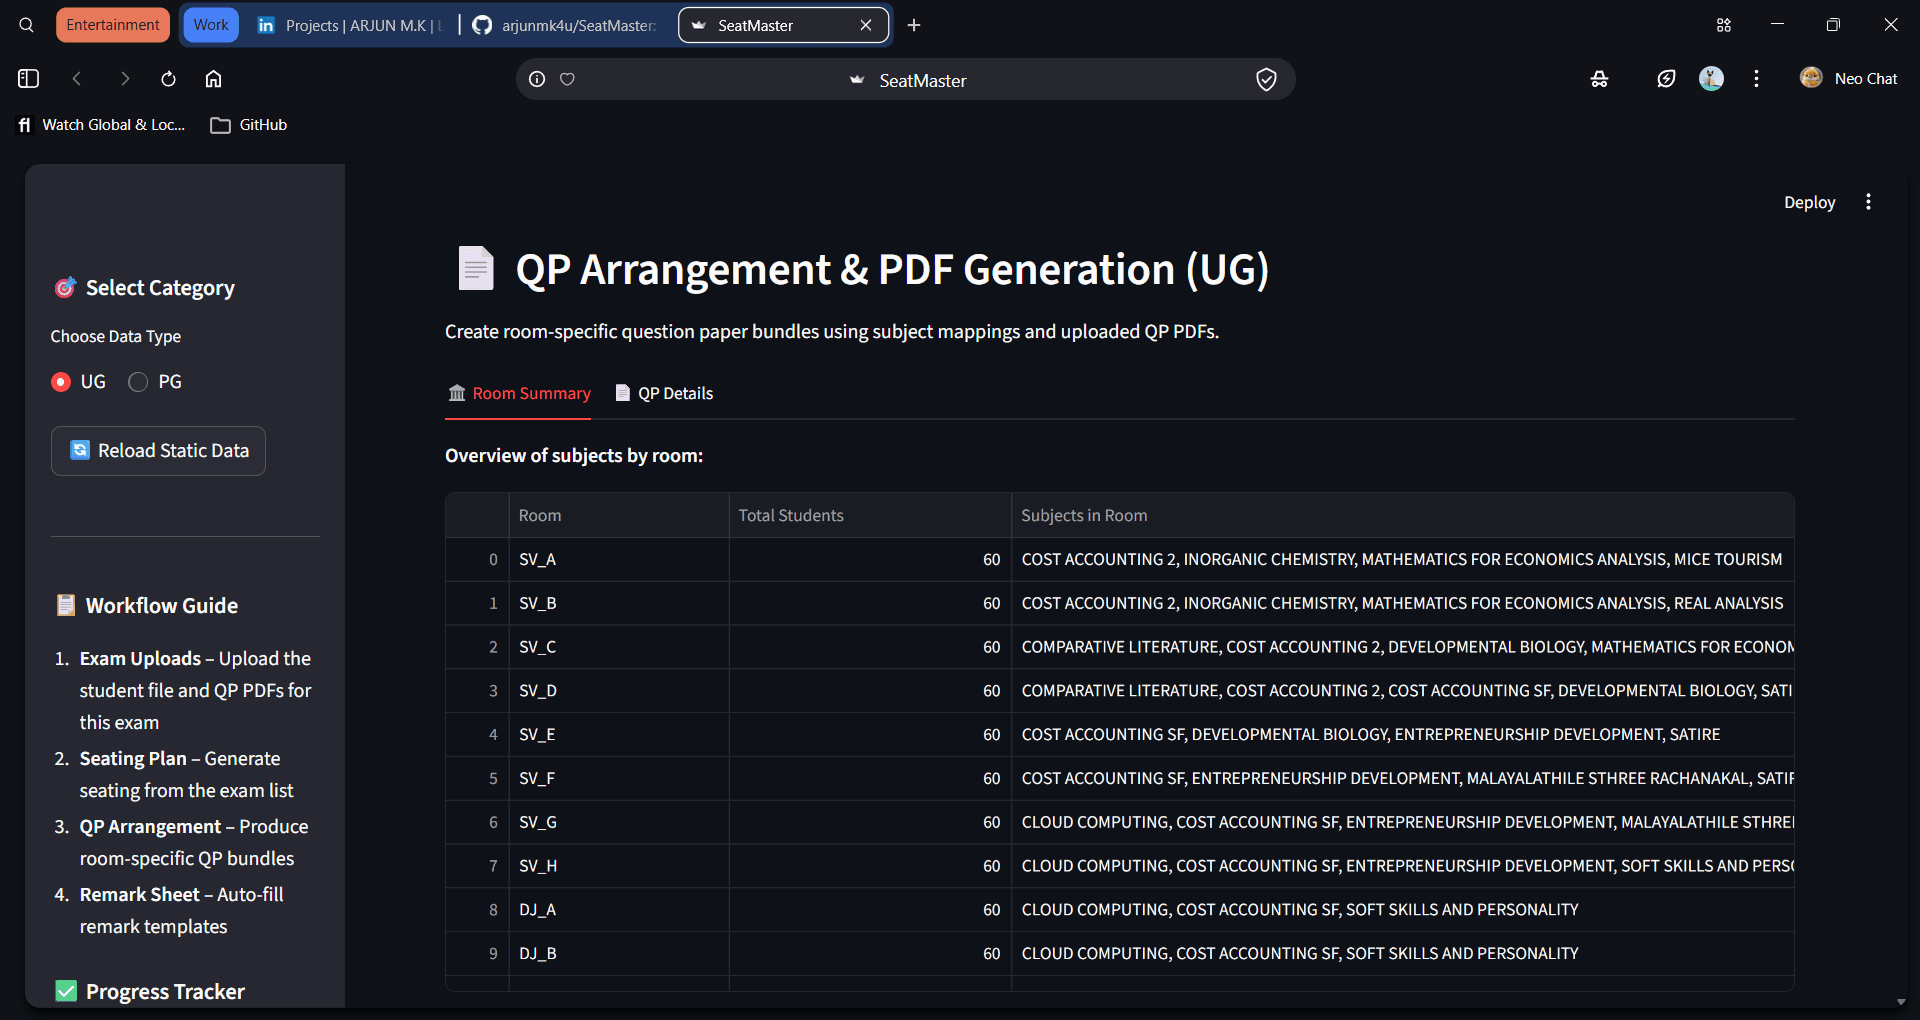The height and width of the screenshot is (1020, 1920).
Task: Open the shield protection icon in address bar
Action: tap(1266, 79)
